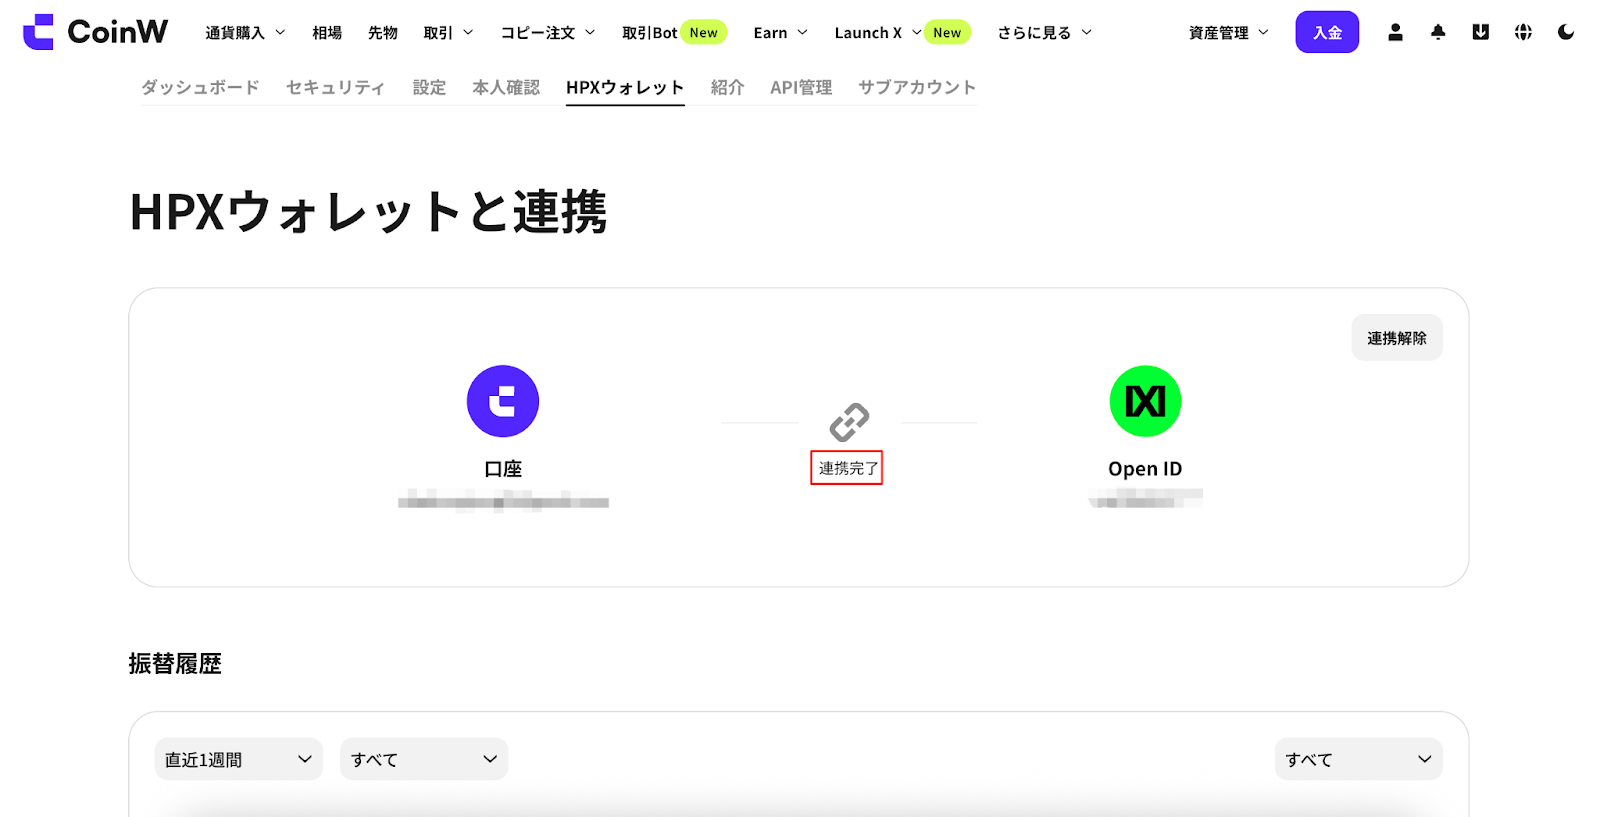The image size is (1600, 817).
Task: Click the HPXウォレットと連携 page heading
Action: [x=369, y=212]
